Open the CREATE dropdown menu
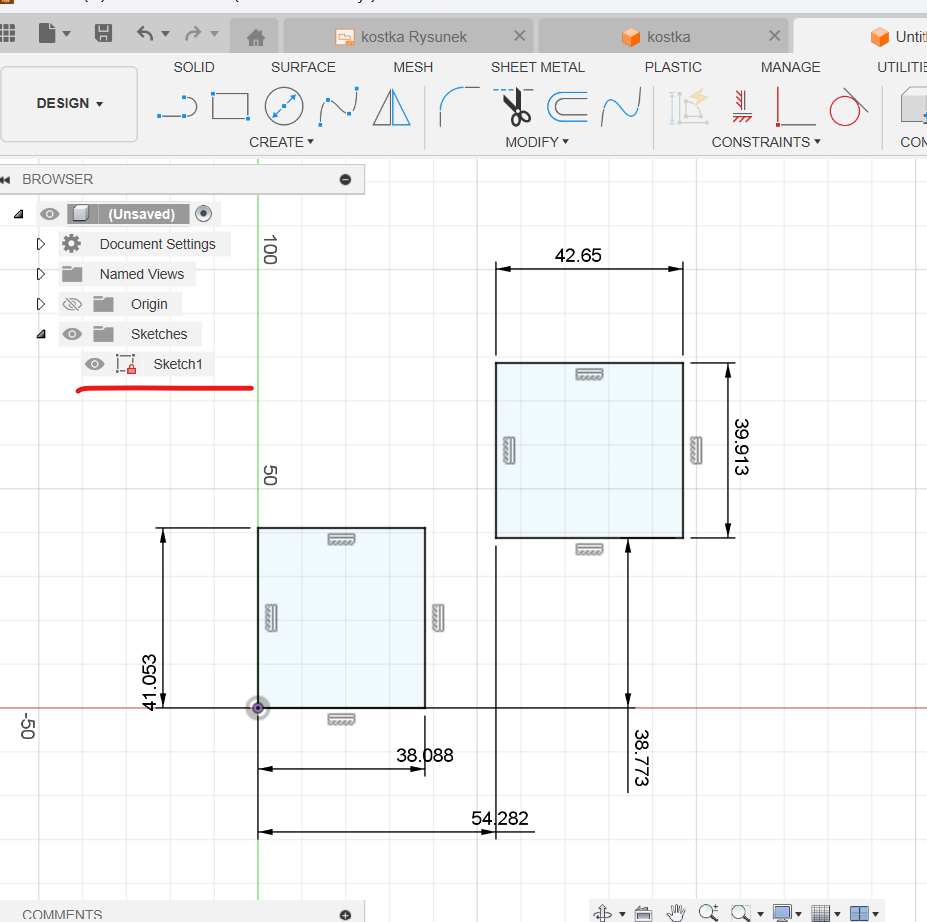 [x=281, y=142]
